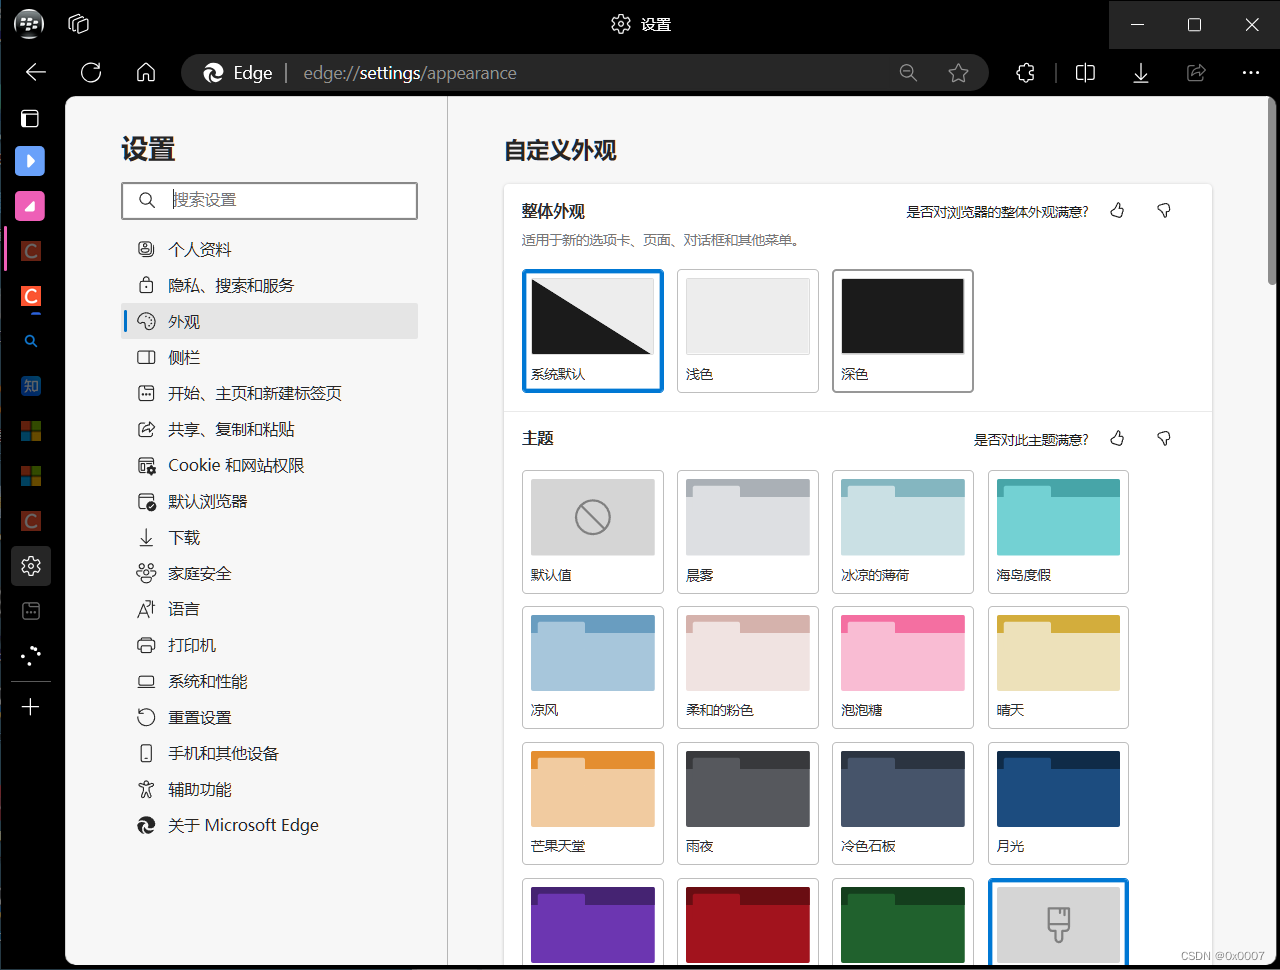
Task: Select the 系统默认 appearance option
Action: pos(593,331)
